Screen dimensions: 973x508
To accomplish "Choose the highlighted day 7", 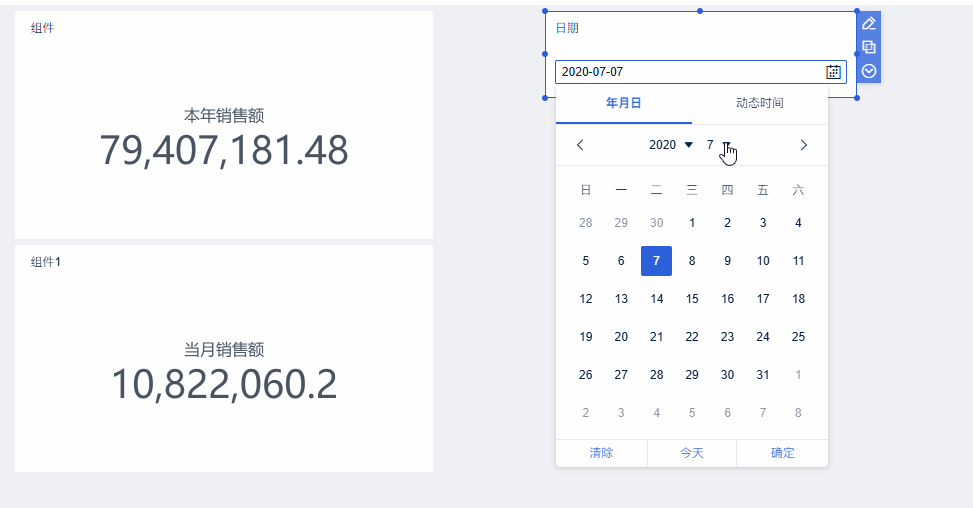I will (657, 261).
